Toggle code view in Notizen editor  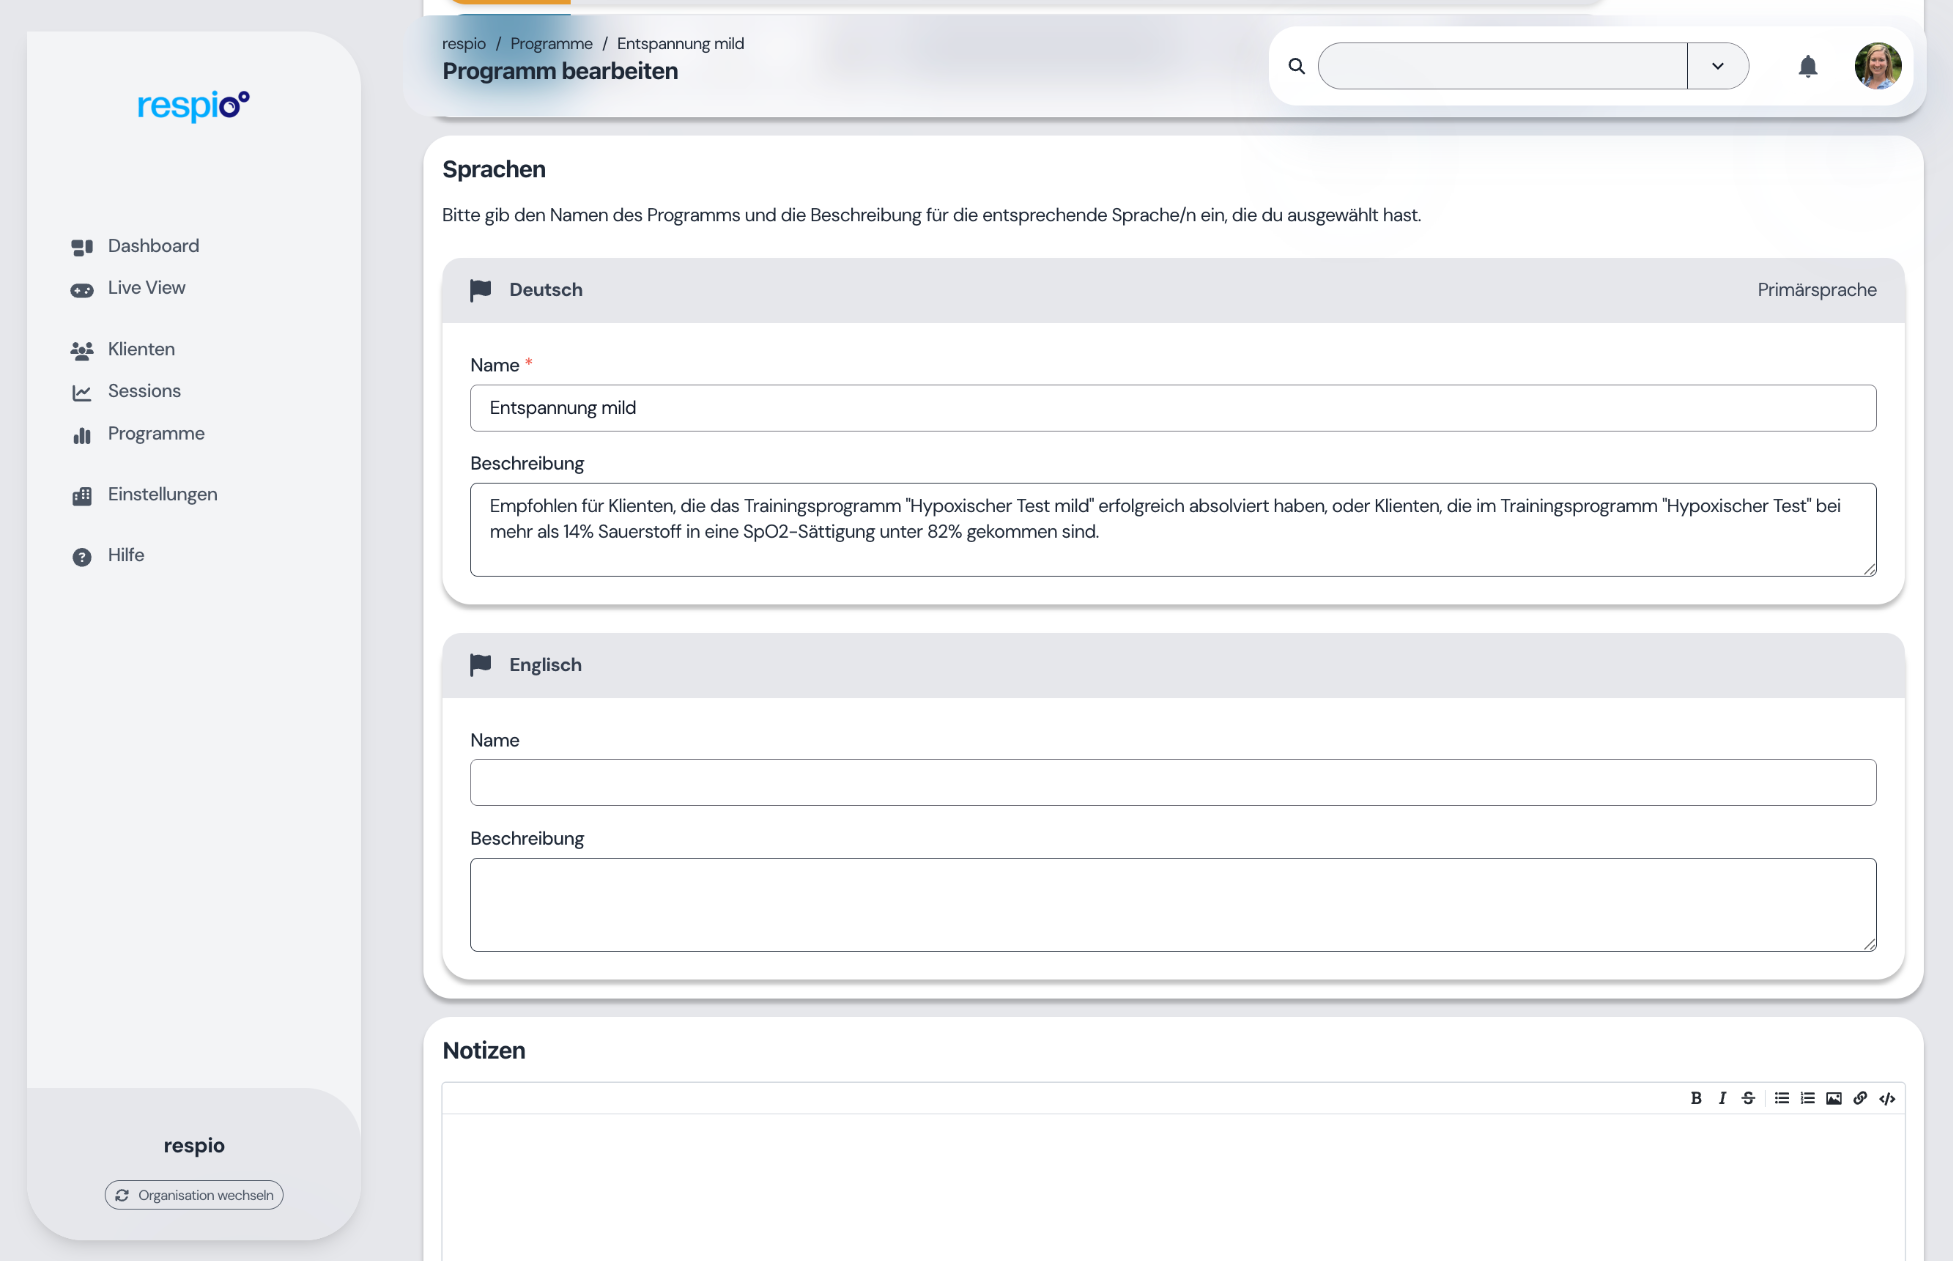[x=1887, y=1098]
